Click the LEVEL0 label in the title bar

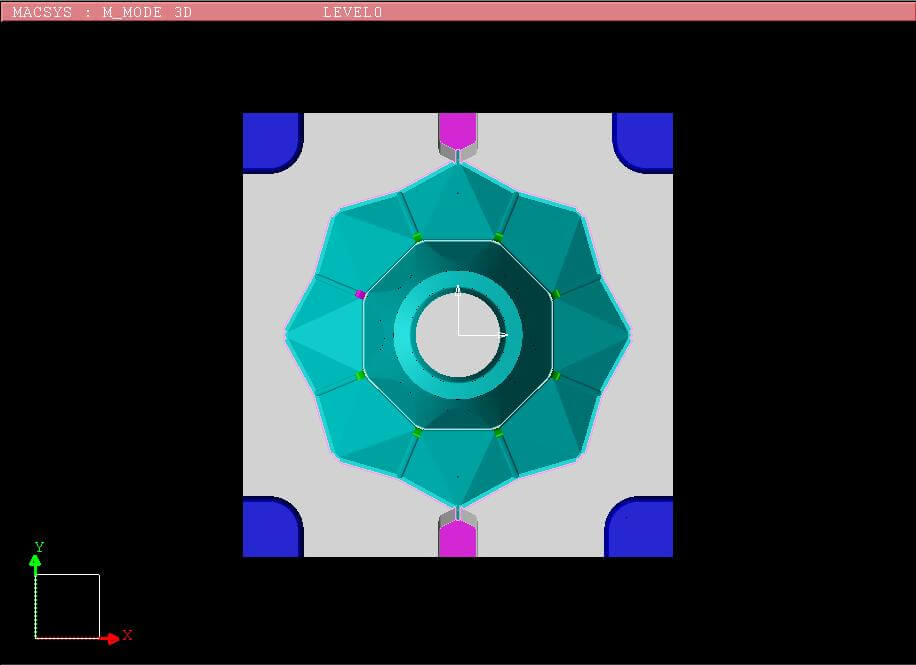[353, 12]
